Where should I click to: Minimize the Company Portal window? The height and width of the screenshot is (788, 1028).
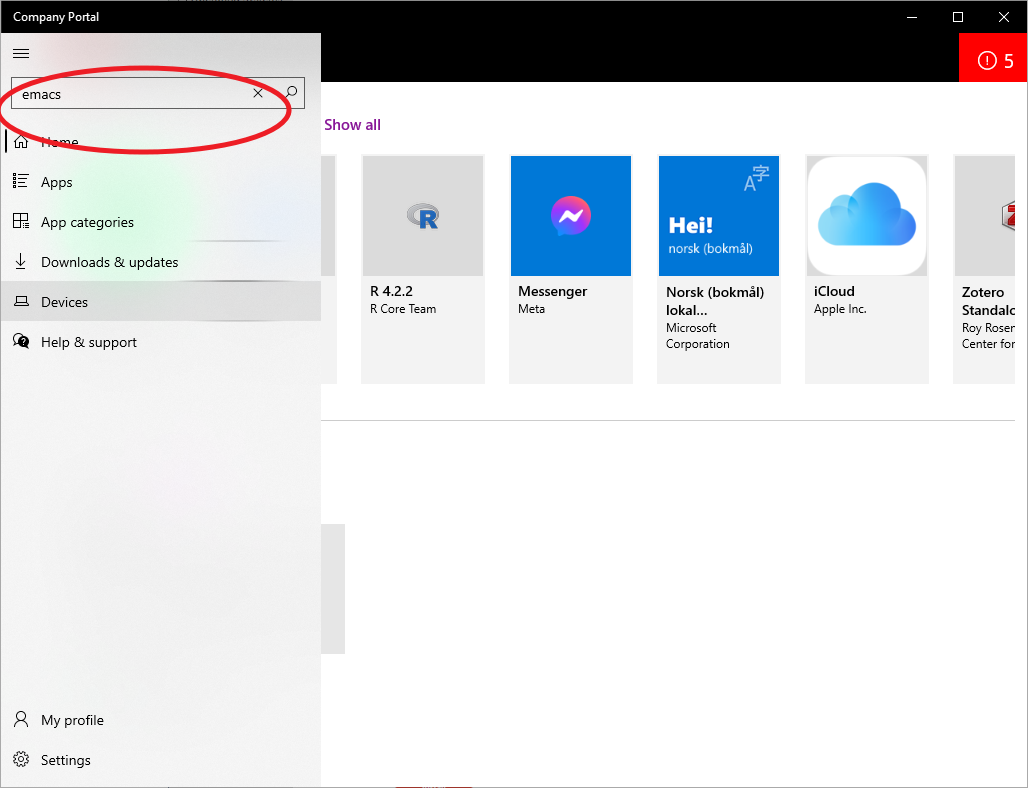(x=912, y=17)
